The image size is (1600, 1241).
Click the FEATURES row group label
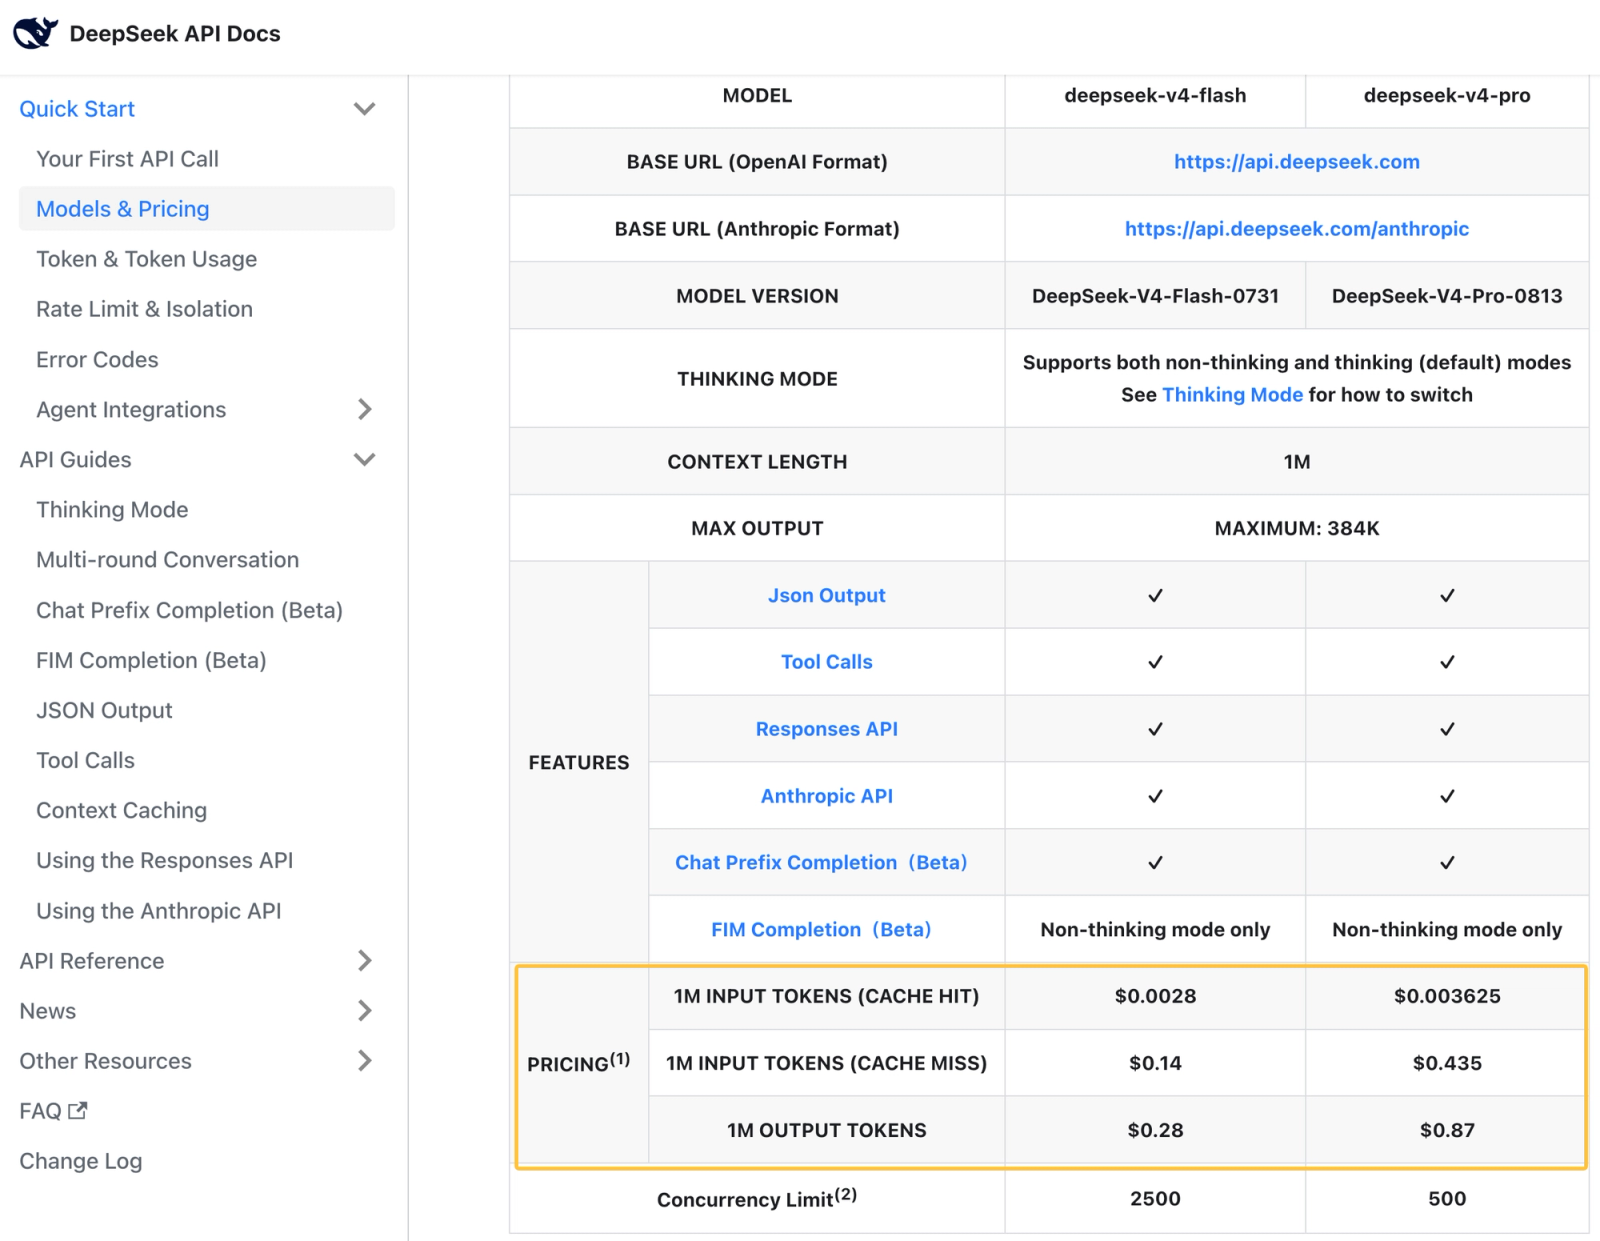point(578,762)
